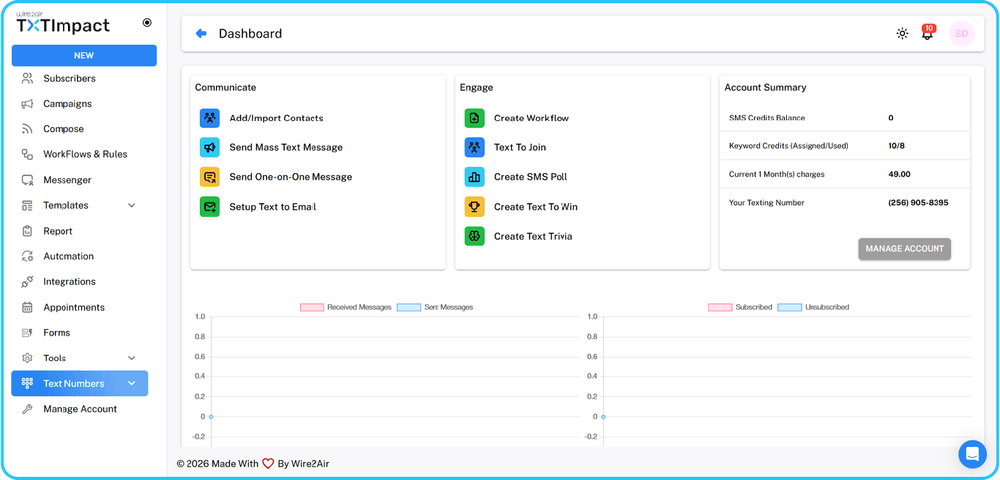Click the Add/Import Contacts icon
The width and height of the screenshot is (1000, 480).
pos(209,118)
